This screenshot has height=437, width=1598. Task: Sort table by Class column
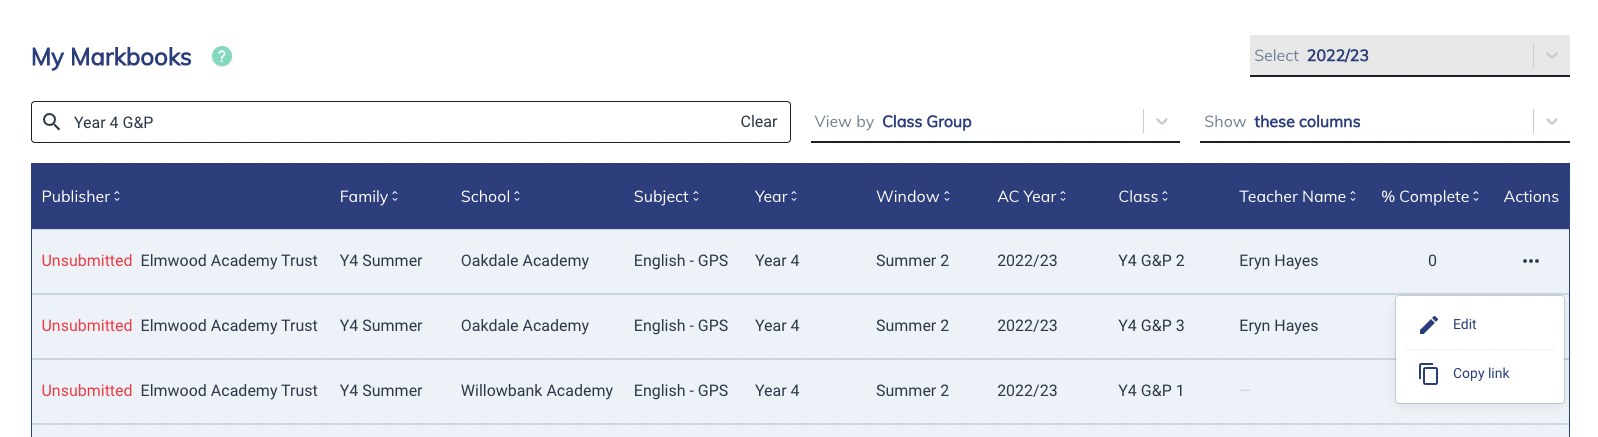1143,196
